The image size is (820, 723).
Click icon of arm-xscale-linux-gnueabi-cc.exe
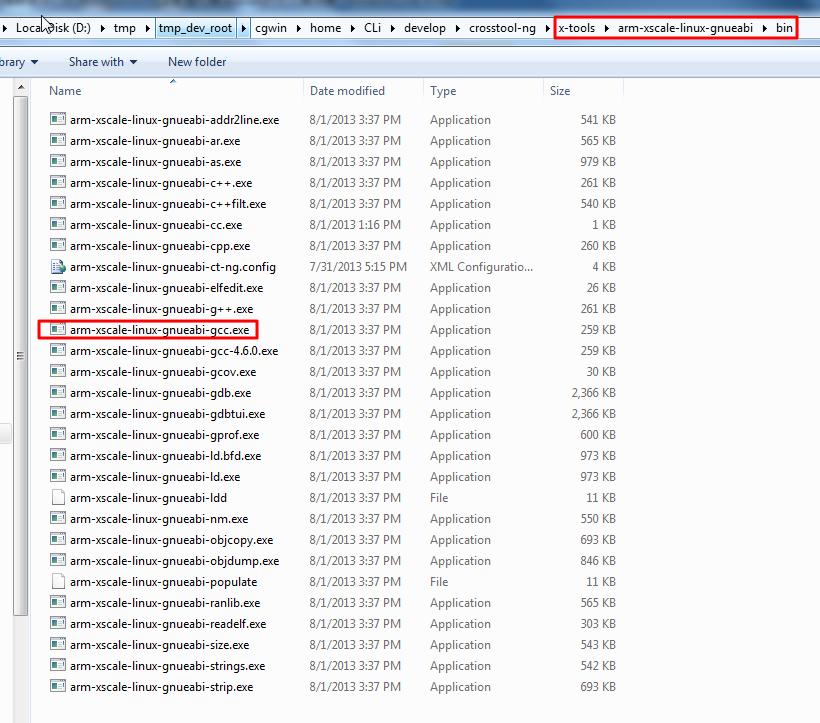coord(58,224)
